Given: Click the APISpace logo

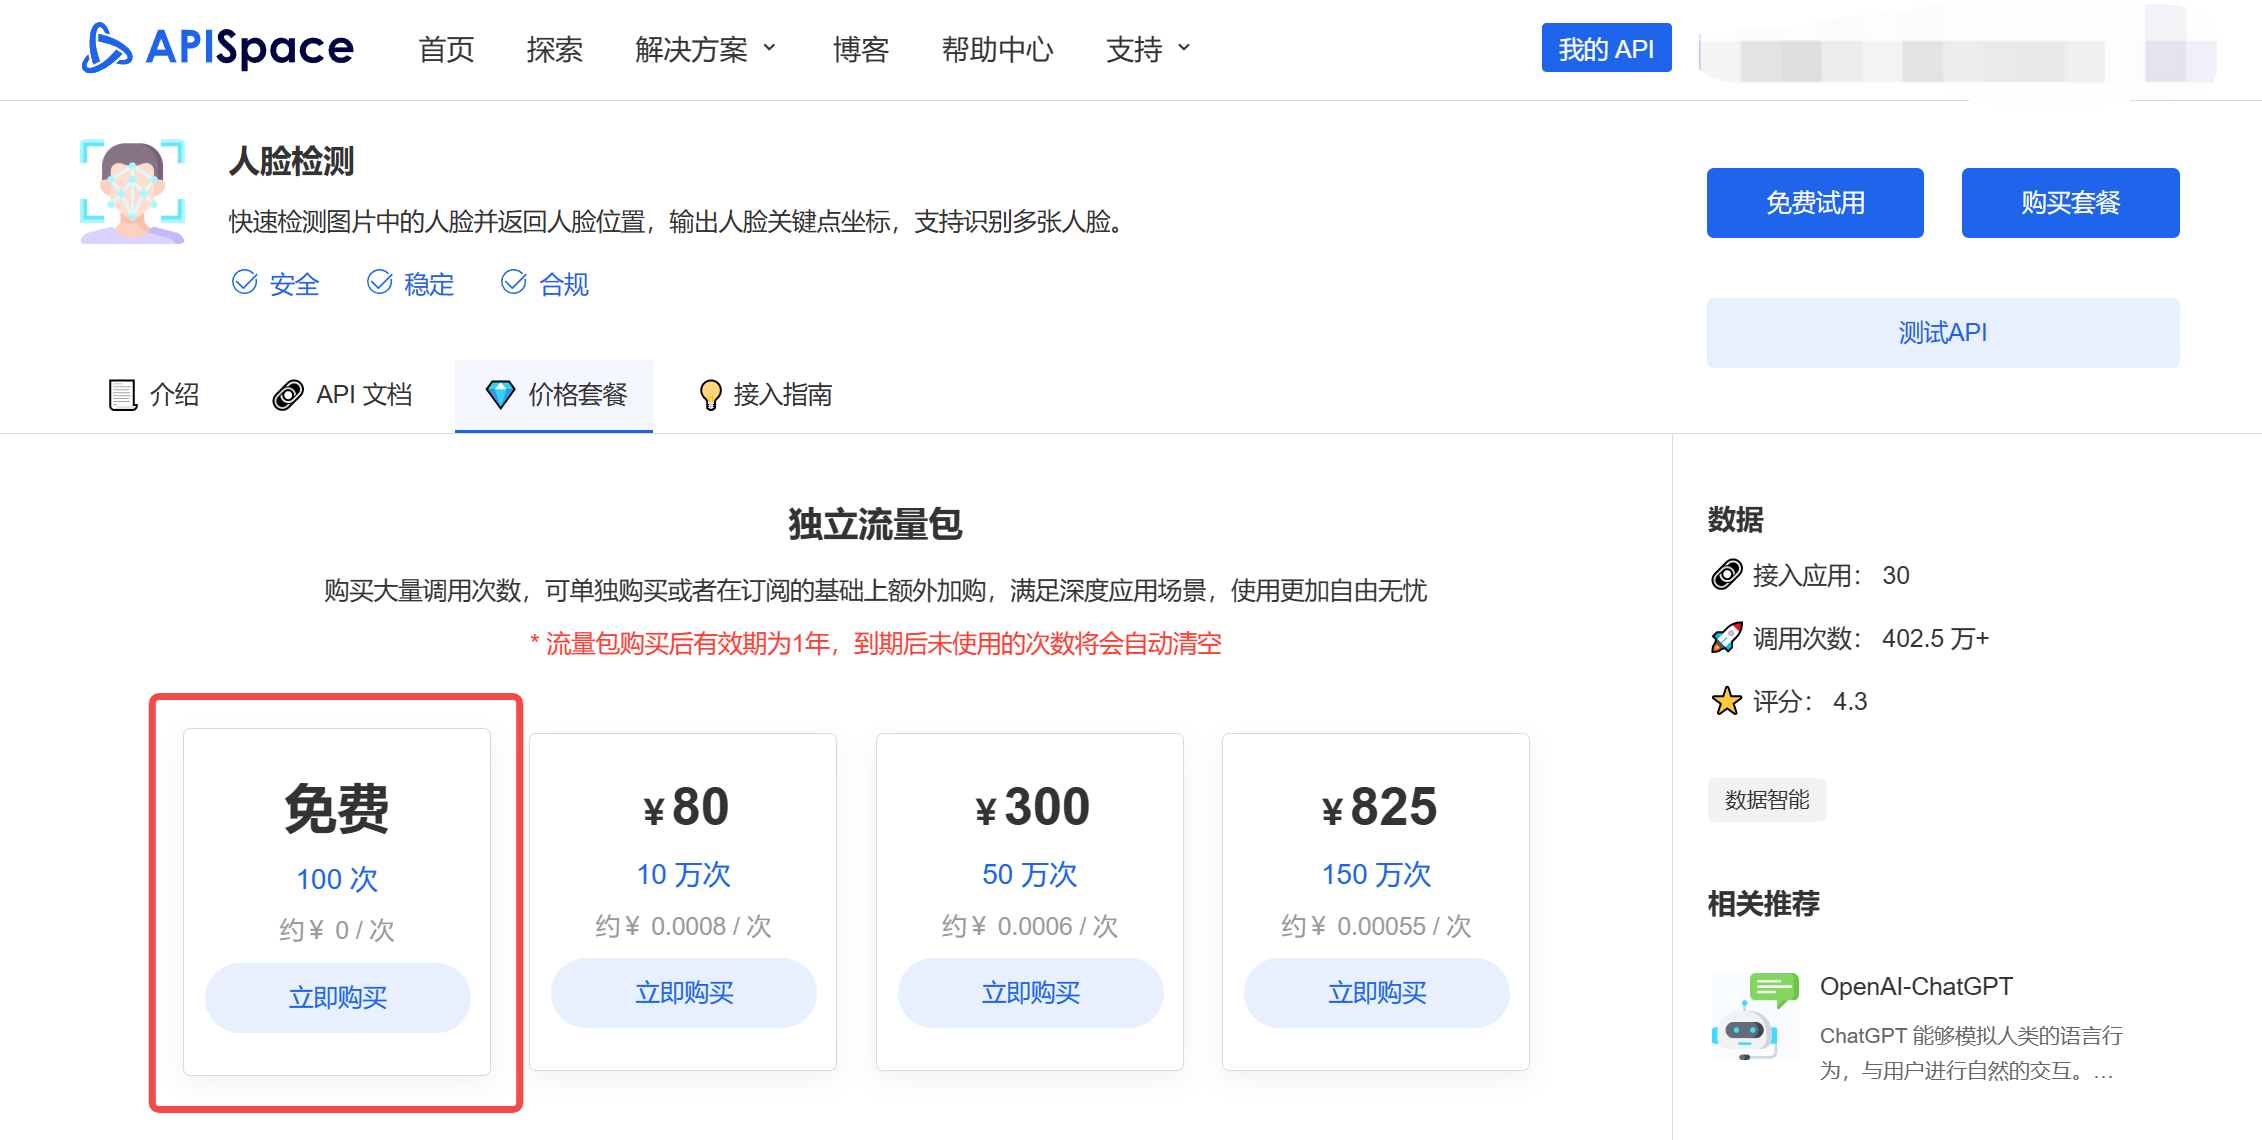Looking at the screenshot, I should (x=217, y=47).
